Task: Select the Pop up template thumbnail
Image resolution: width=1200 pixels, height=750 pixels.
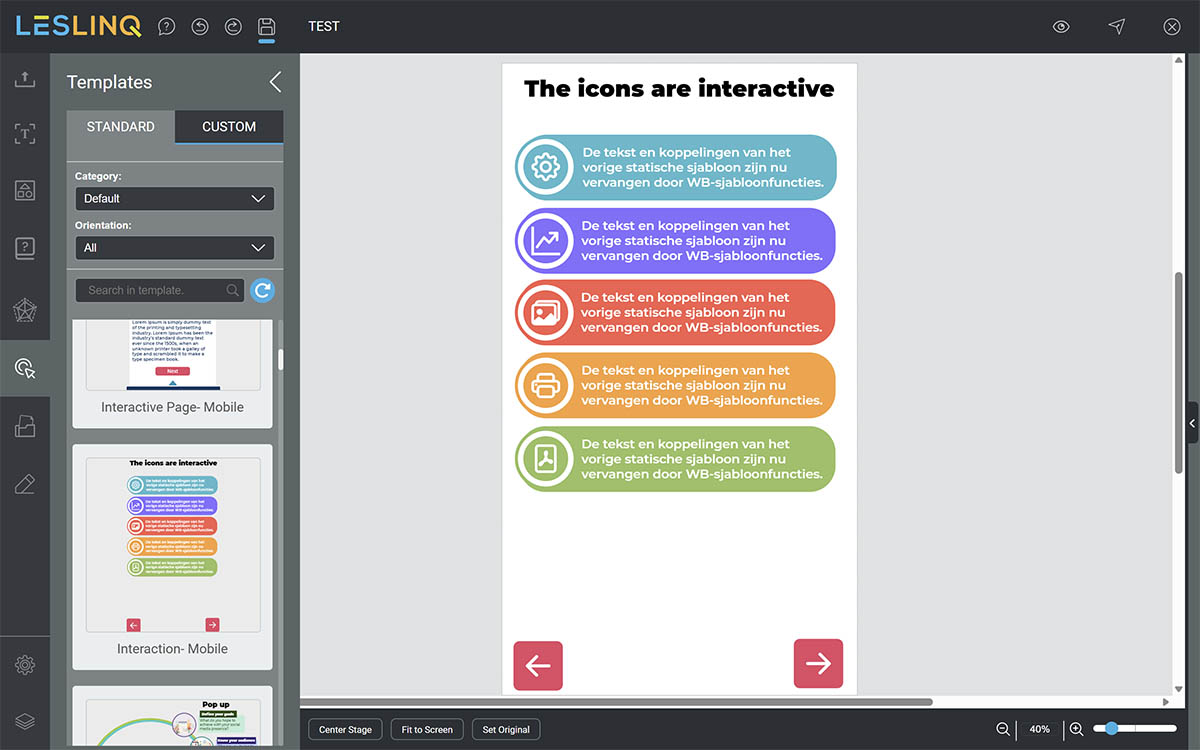Action: click(x=173, y=721)
